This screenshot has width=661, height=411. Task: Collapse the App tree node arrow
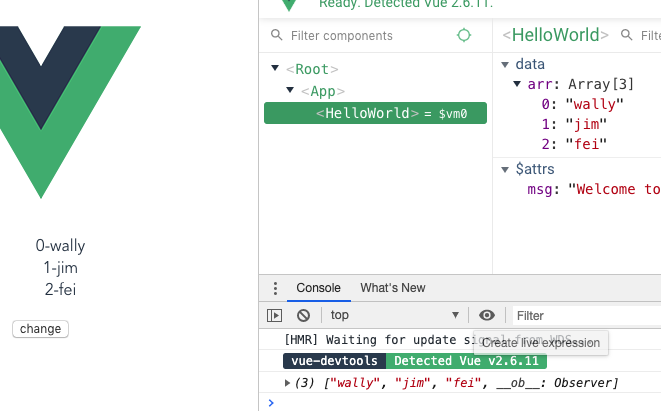click(x=290, y=90)
